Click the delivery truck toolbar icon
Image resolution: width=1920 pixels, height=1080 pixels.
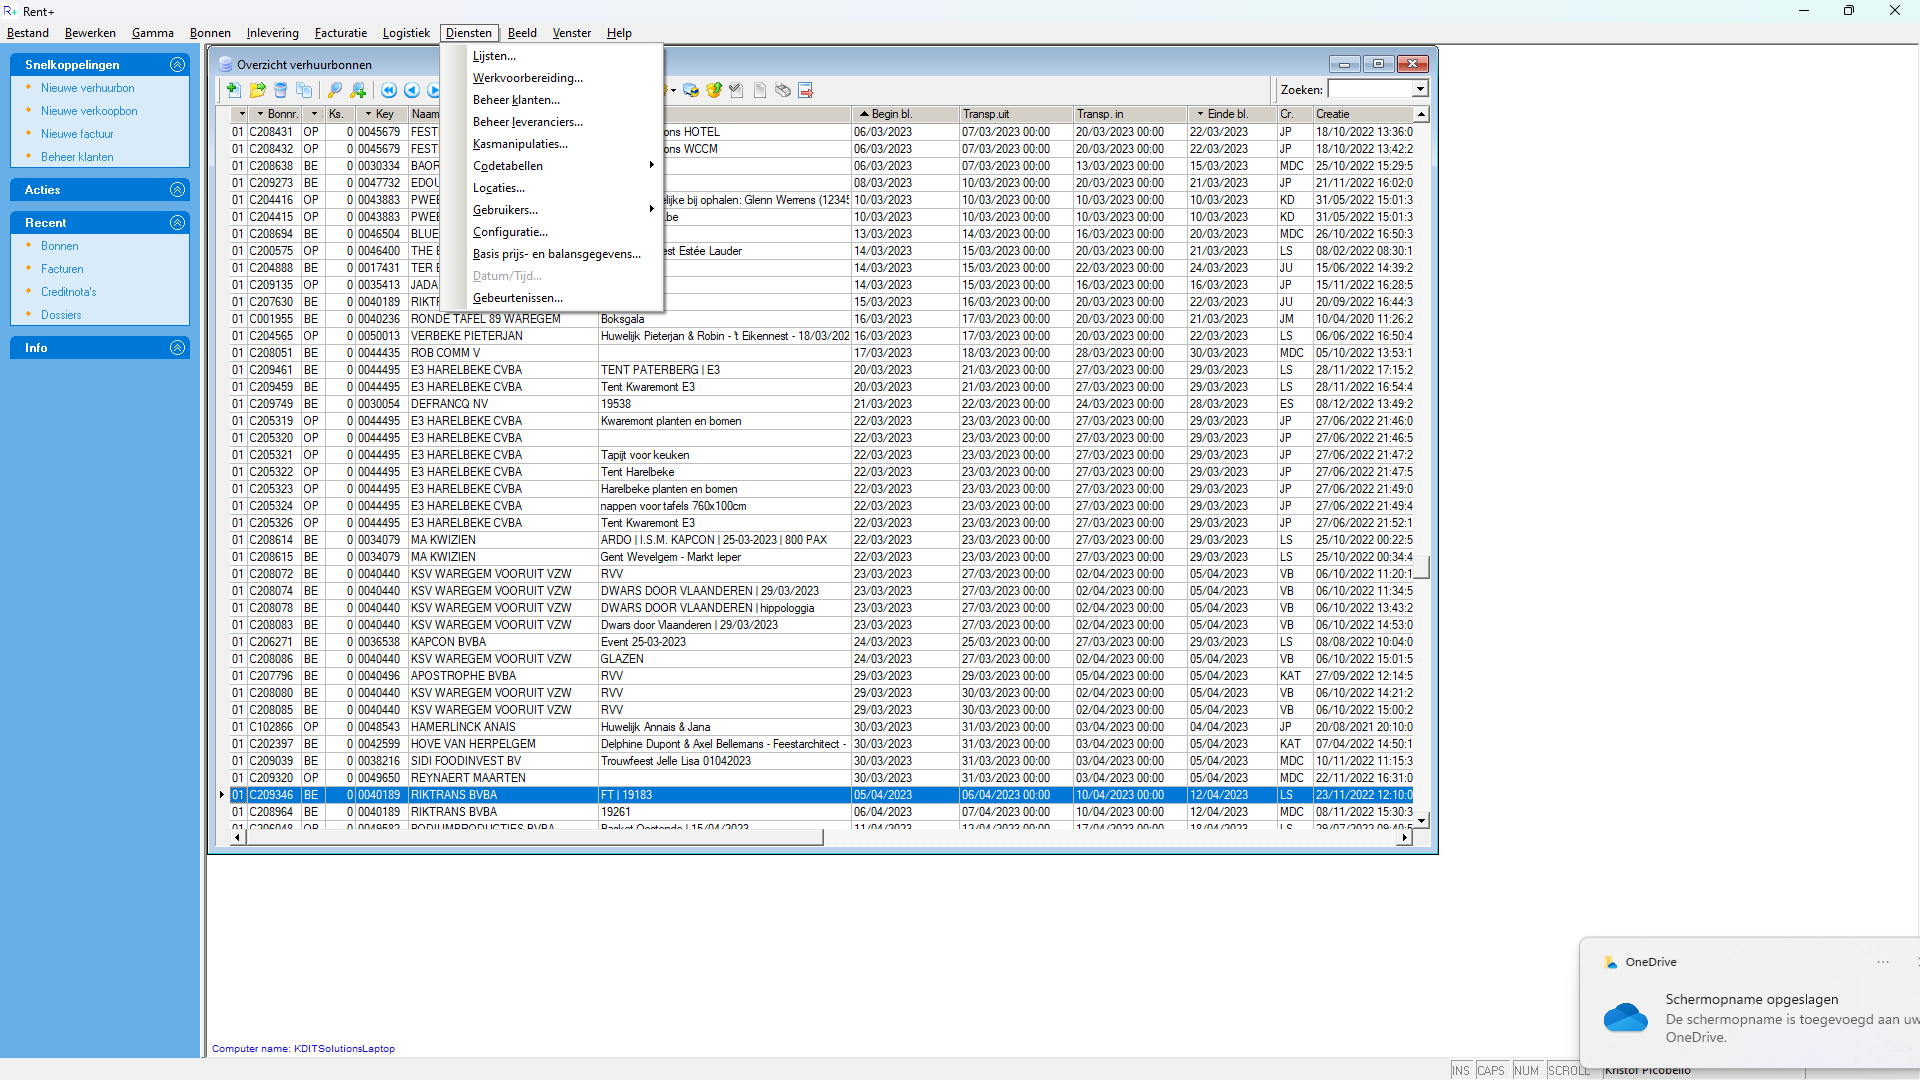691,90
